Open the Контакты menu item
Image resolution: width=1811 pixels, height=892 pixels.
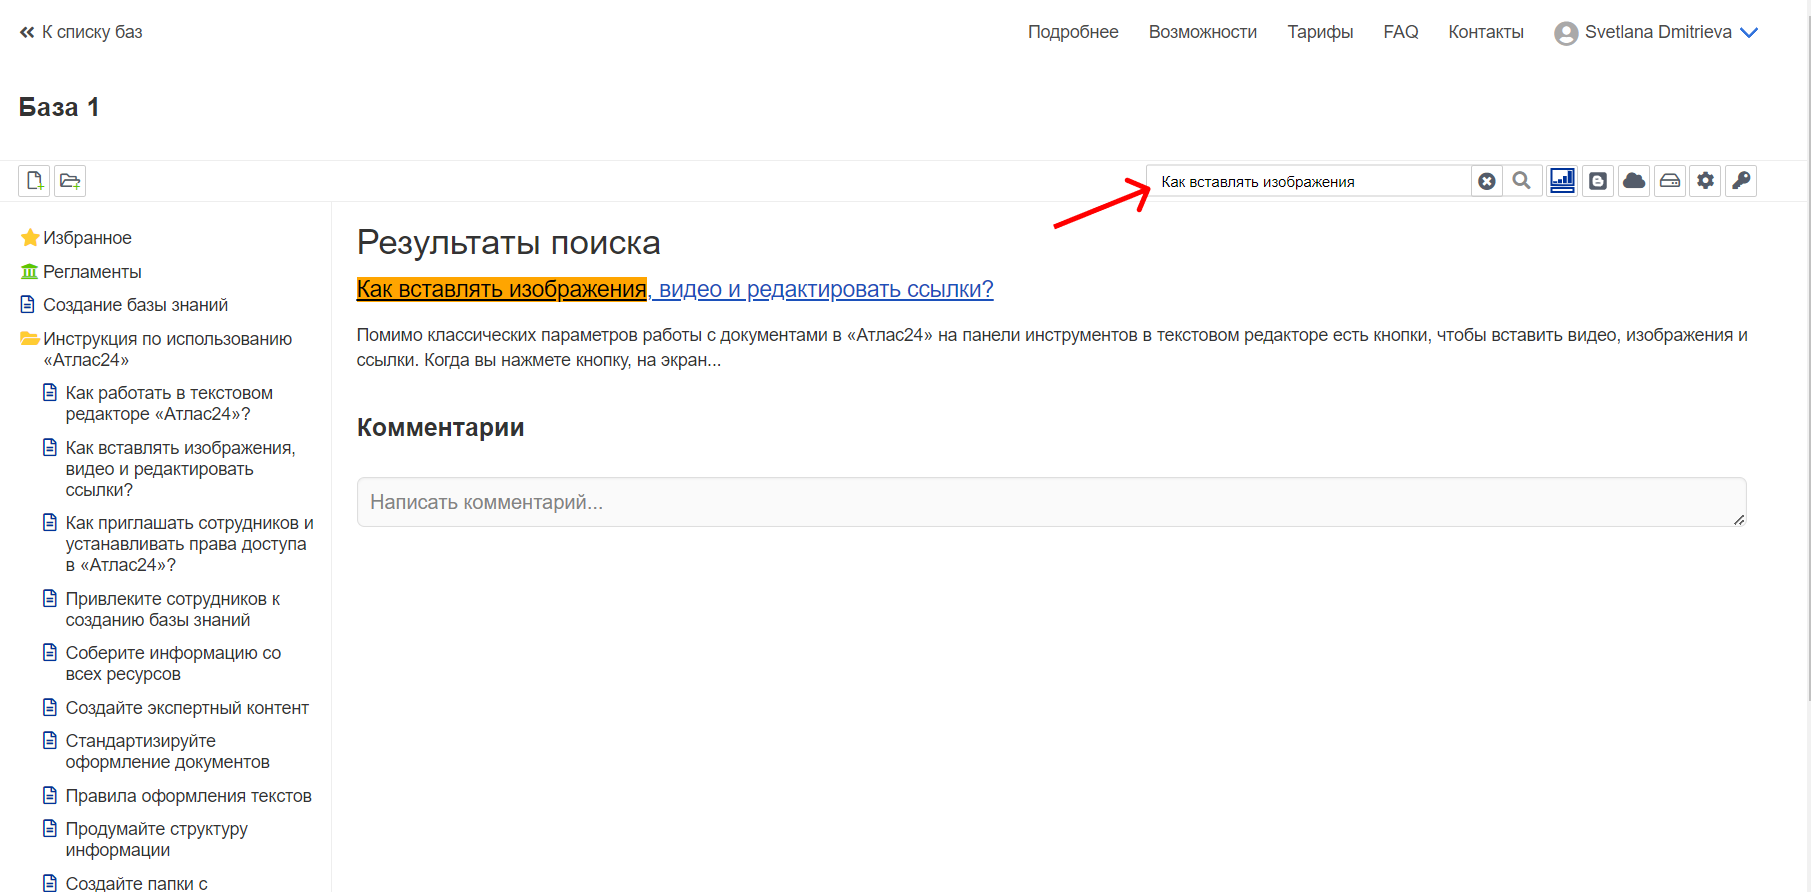point(1486,32)
